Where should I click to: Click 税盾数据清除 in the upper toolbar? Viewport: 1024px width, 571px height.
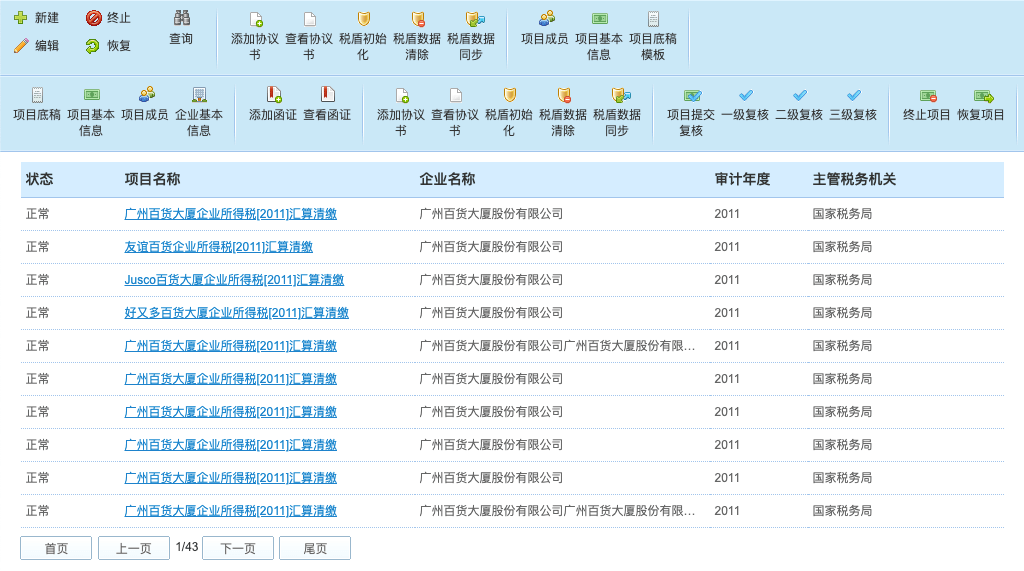(417, 37)
